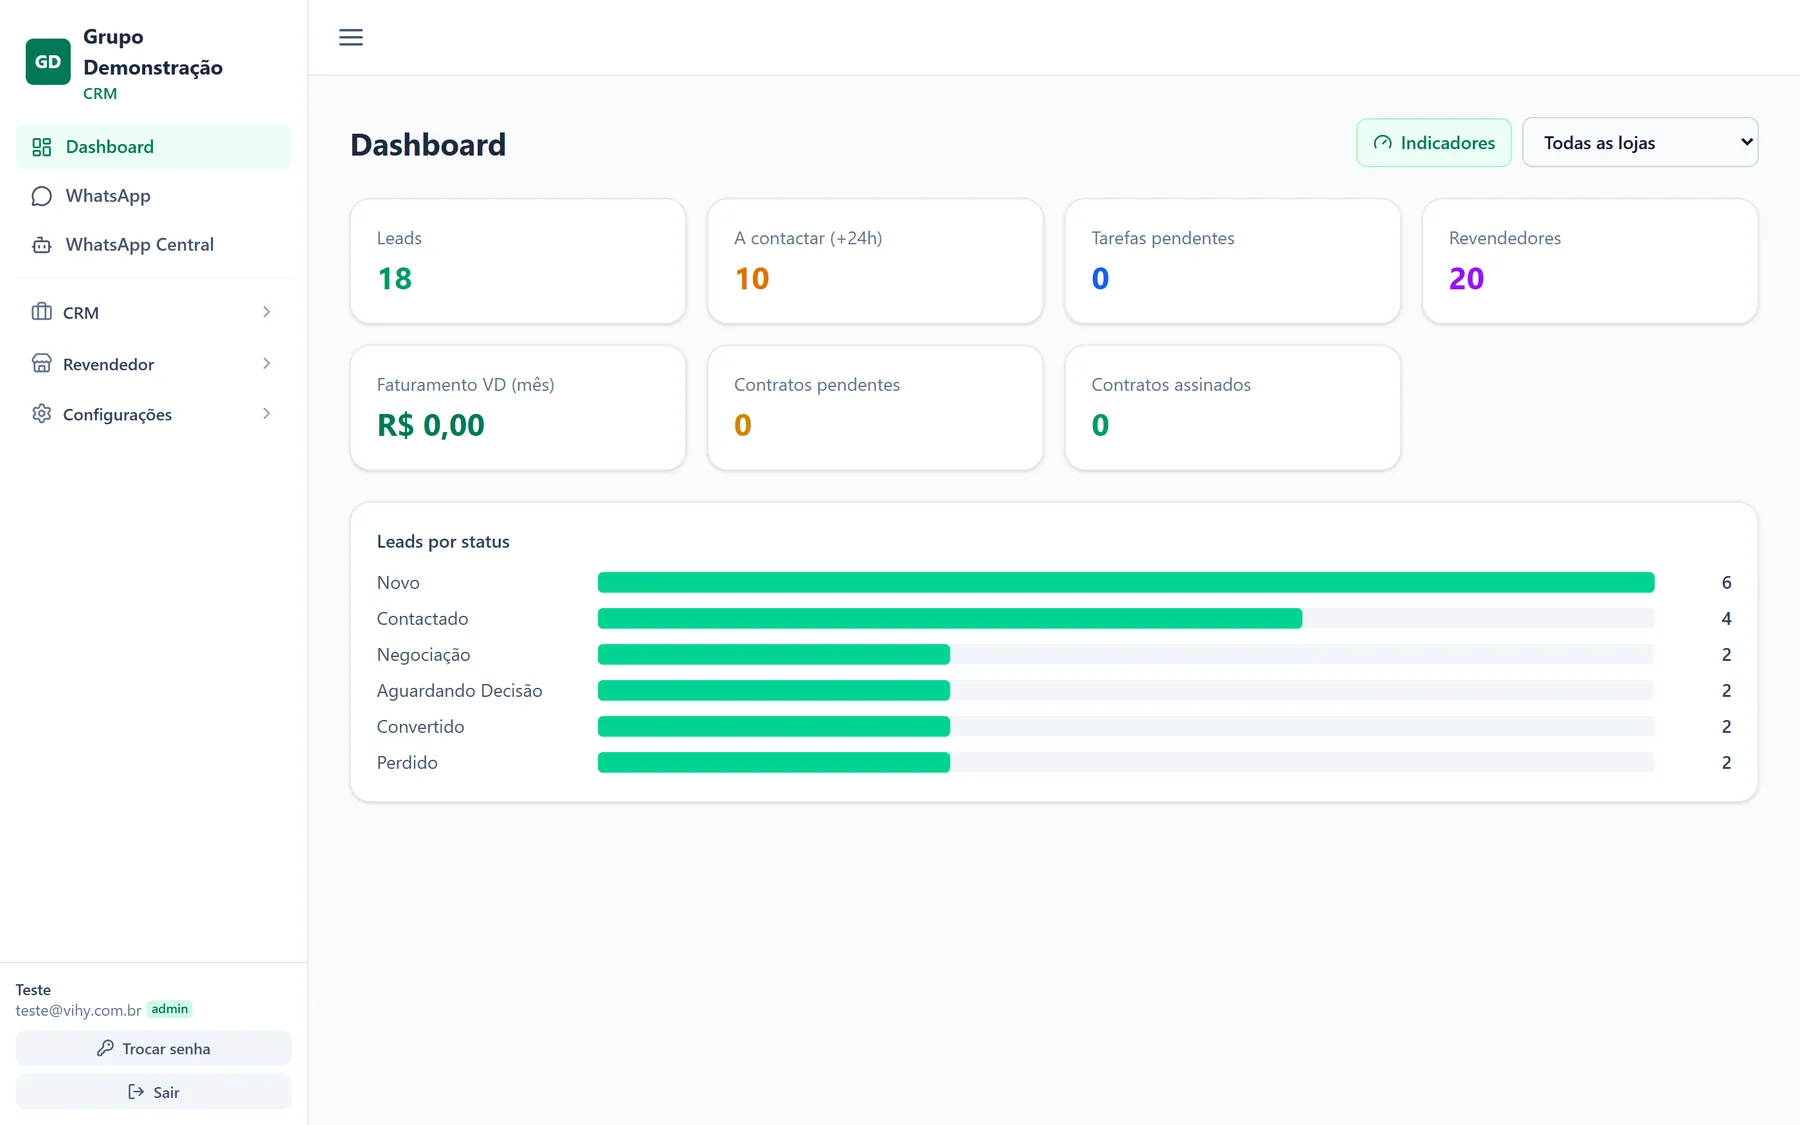
Task: Toggle the hamburger menu icon
Action: click(x=351, y=37)
